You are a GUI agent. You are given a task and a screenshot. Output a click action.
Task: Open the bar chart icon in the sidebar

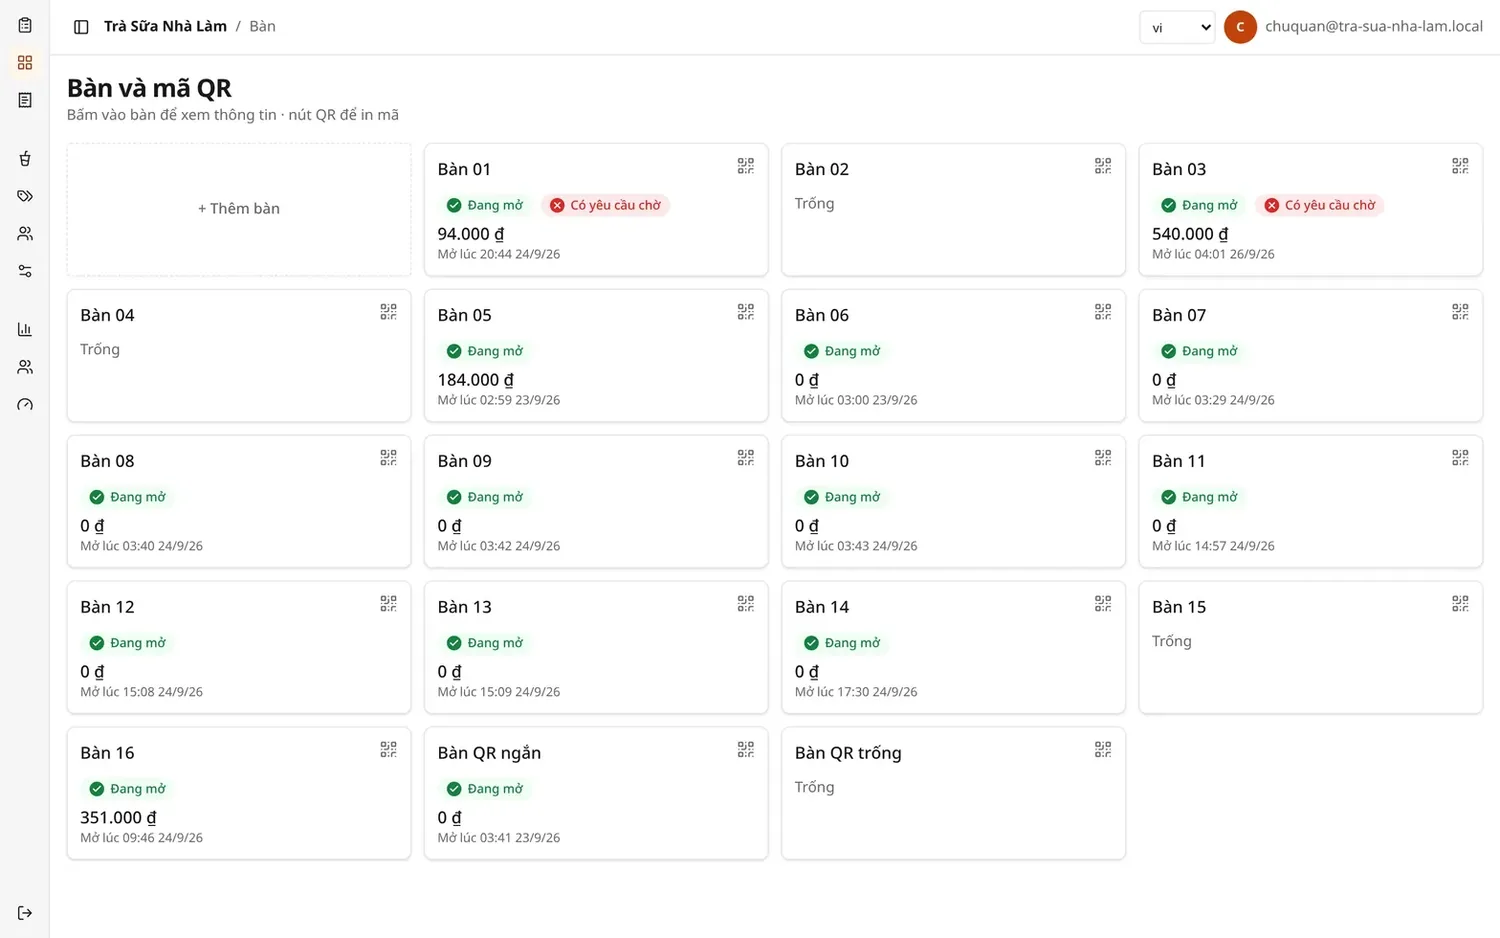(25, 329)
